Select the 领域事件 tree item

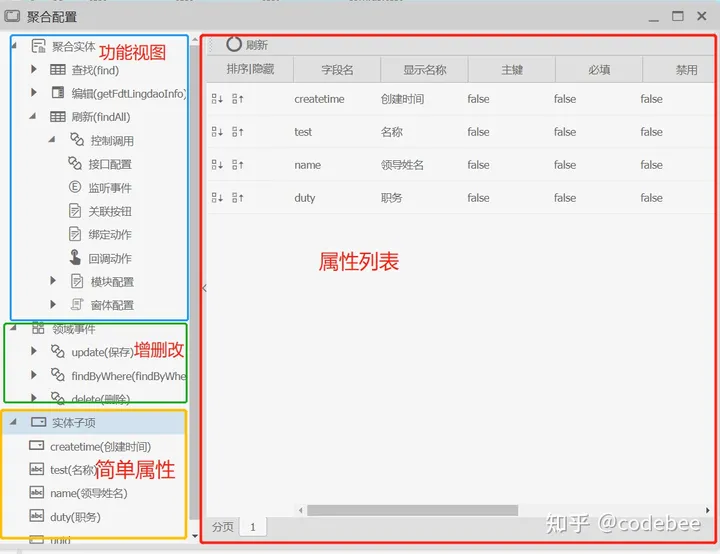pyautogui.click(x=73, y=329)
